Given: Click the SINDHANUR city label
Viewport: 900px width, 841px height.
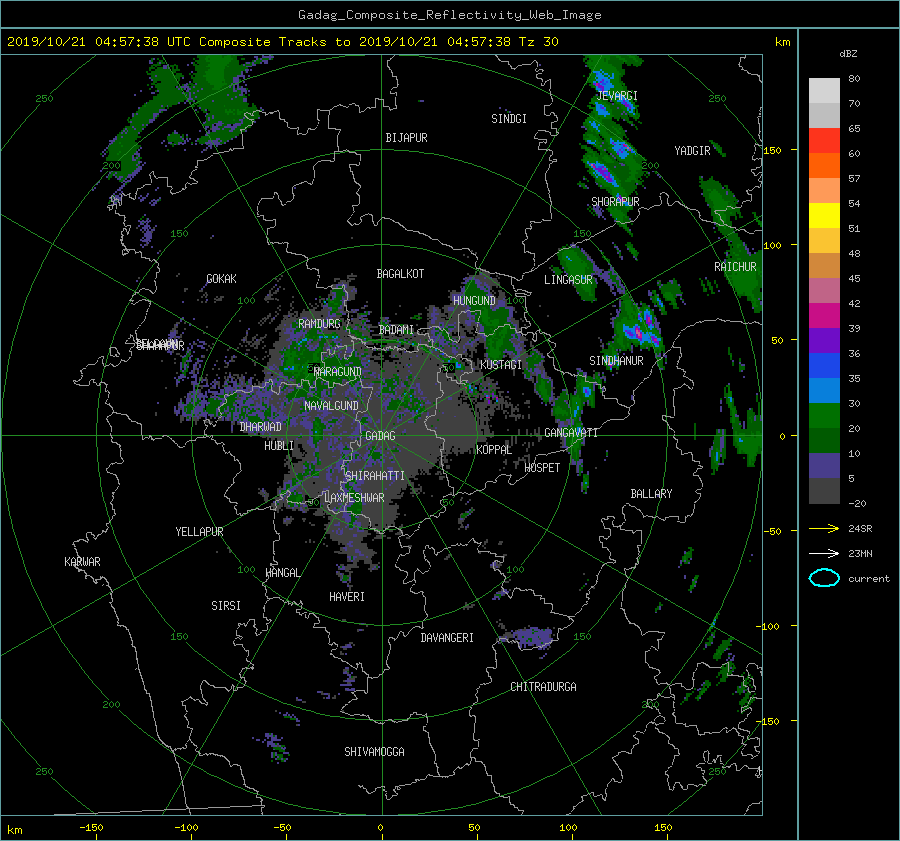Looking at the screenshot, I should [616, 361].
